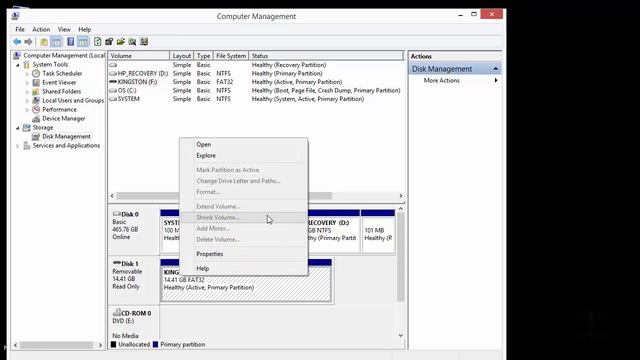Select the SYSTEM volume row
This screenshot has width=640, height=360.
[256, 99]
